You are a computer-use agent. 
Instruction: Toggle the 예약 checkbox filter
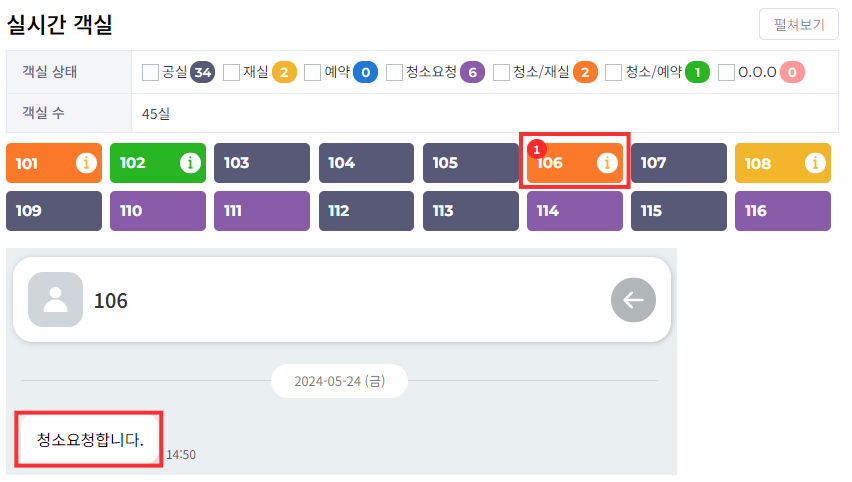click(x=313, y=72)
